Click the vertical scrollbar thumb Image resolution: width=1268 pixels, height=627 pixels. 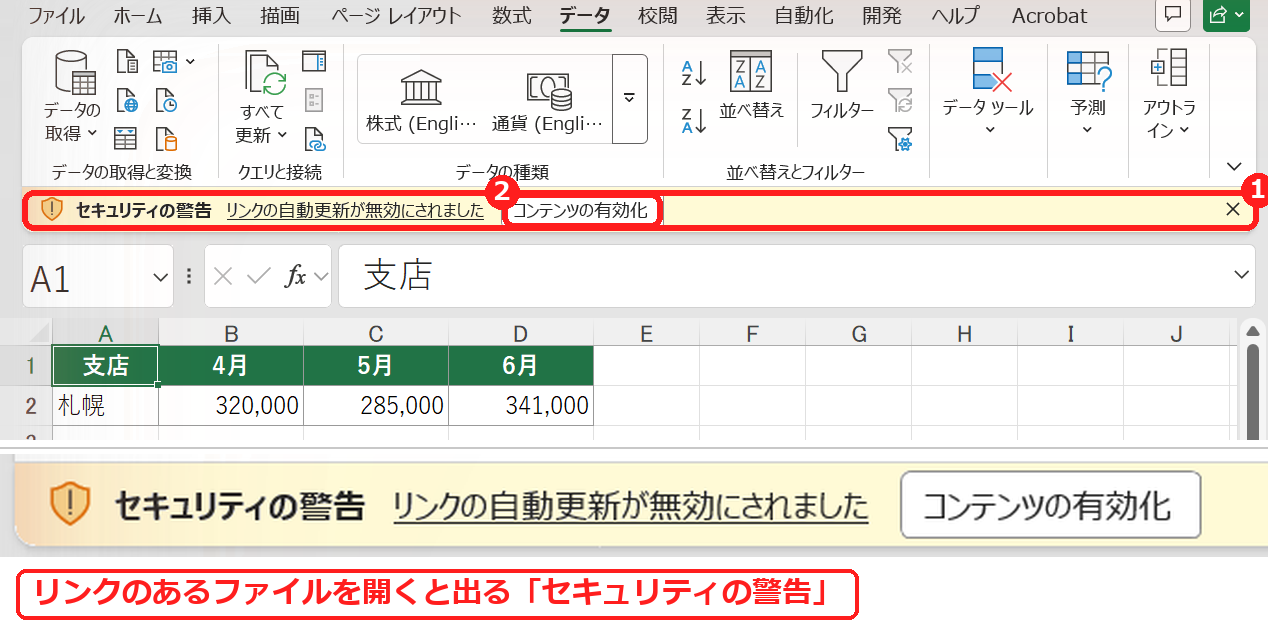pyautogui.click(x=1251, y=391)
